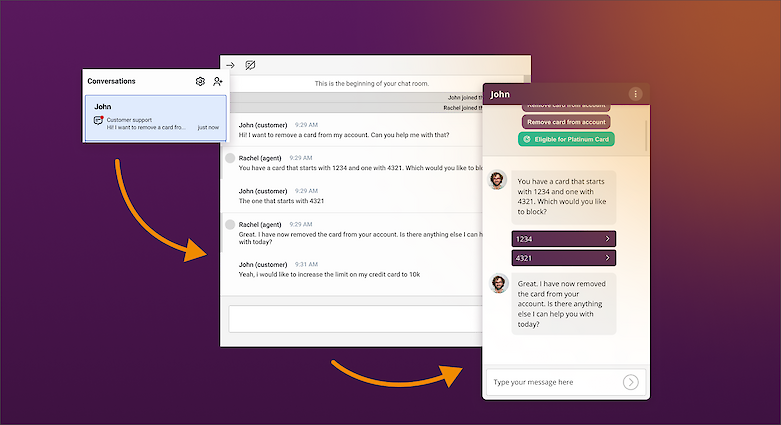Click the chat bubble icon beside Customer support
Image resolution: width=781 pixels, height=425 pixels.
98,120
